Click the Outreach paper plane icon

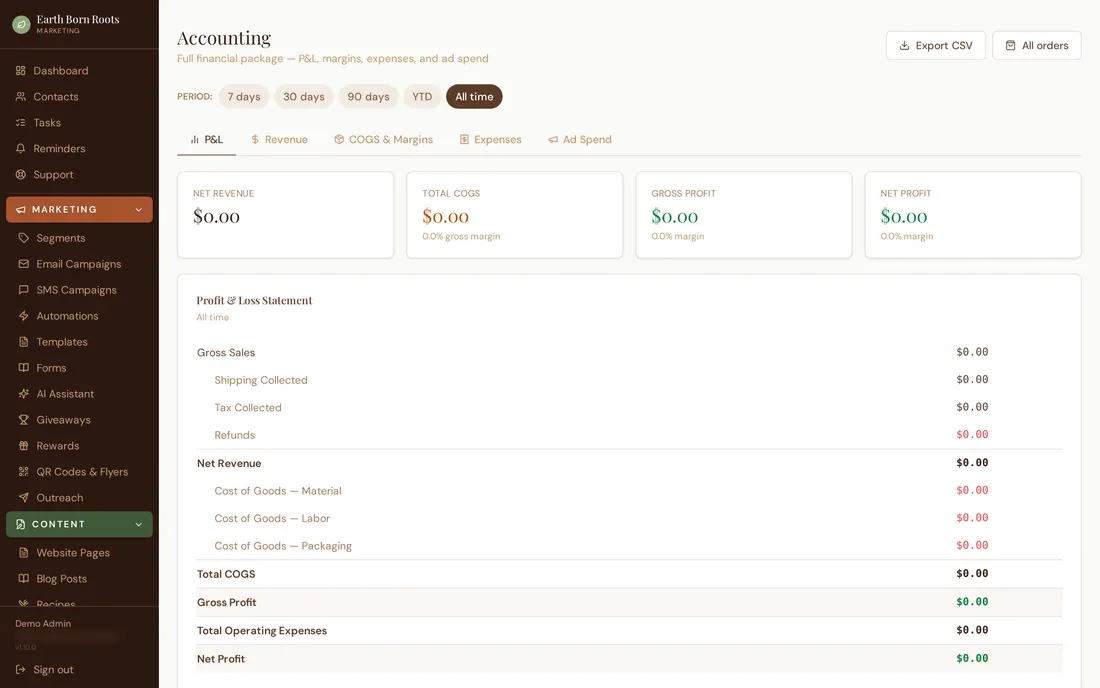click(23, 497)
